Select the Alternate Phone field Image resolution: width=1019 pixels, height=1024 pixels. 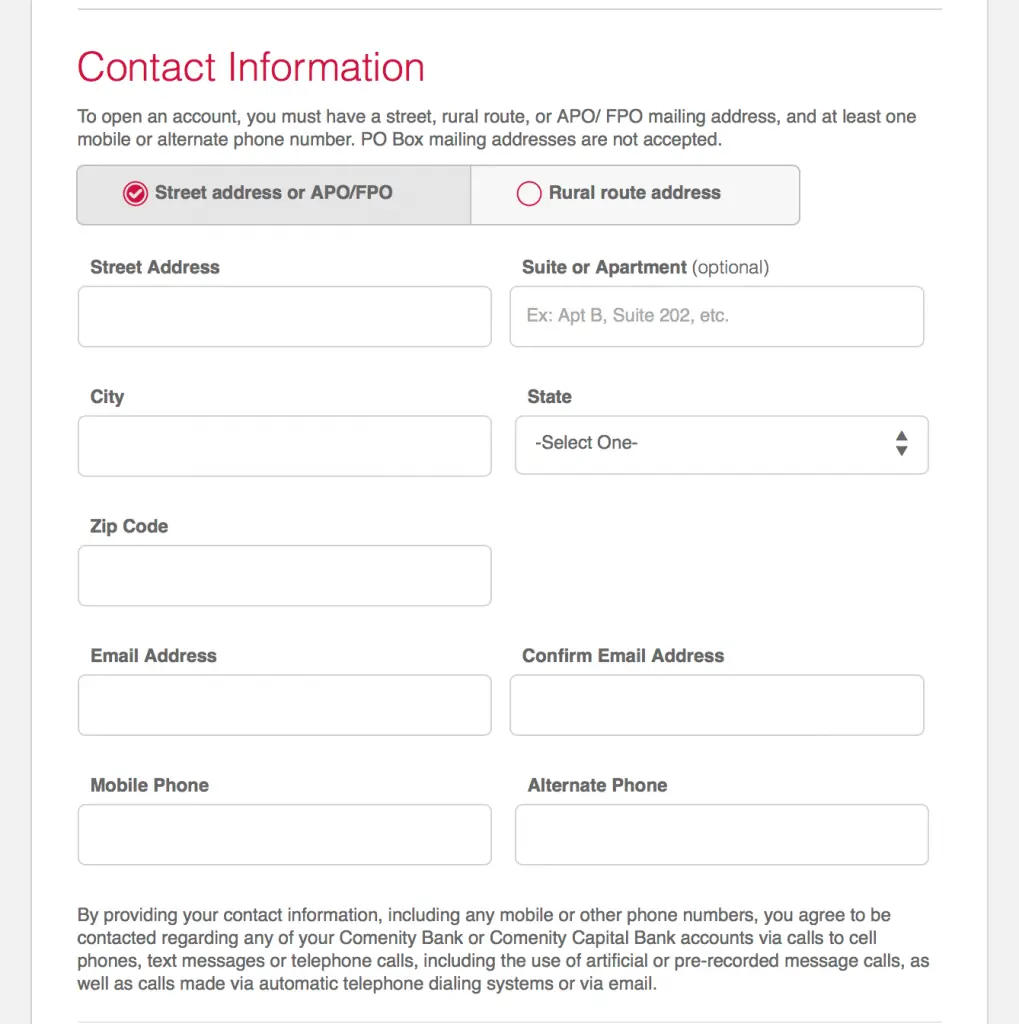[x=721, y=834]
